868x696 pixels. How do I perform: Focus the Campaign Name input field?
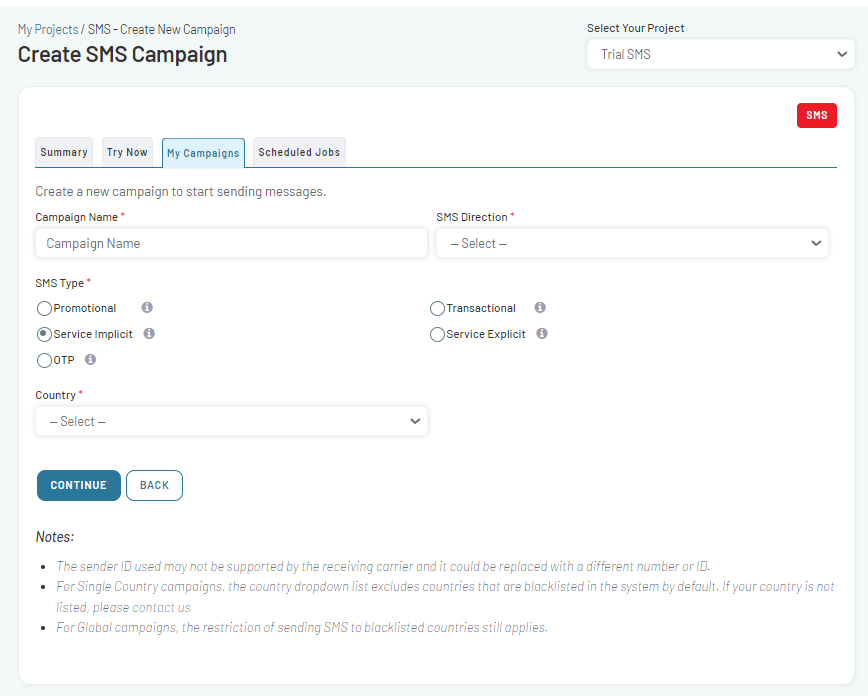231,243
